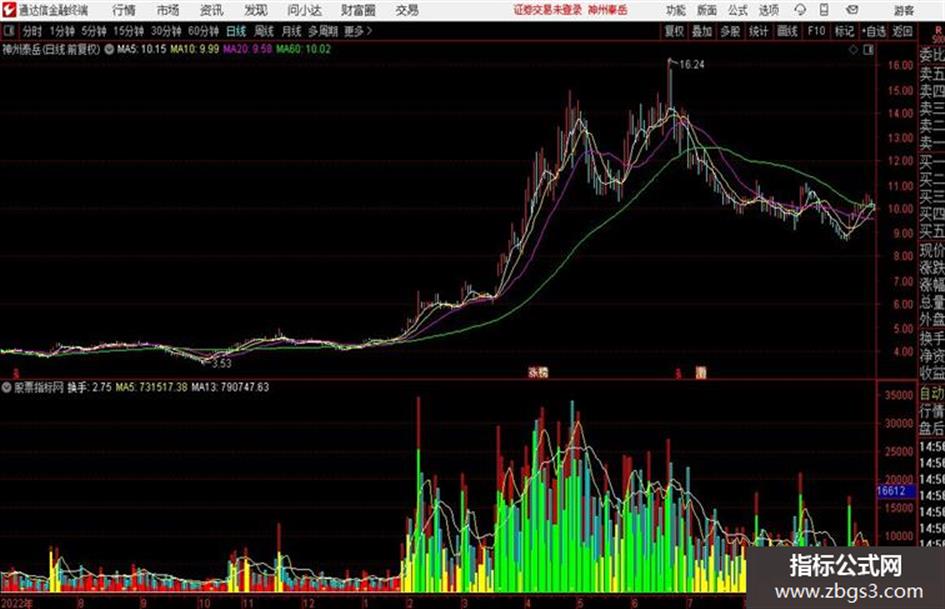The height and width of the screenshot is (609, 945).
Task: Open the 公式 menu
Action: pyautogui.click(x=738, y=10)
